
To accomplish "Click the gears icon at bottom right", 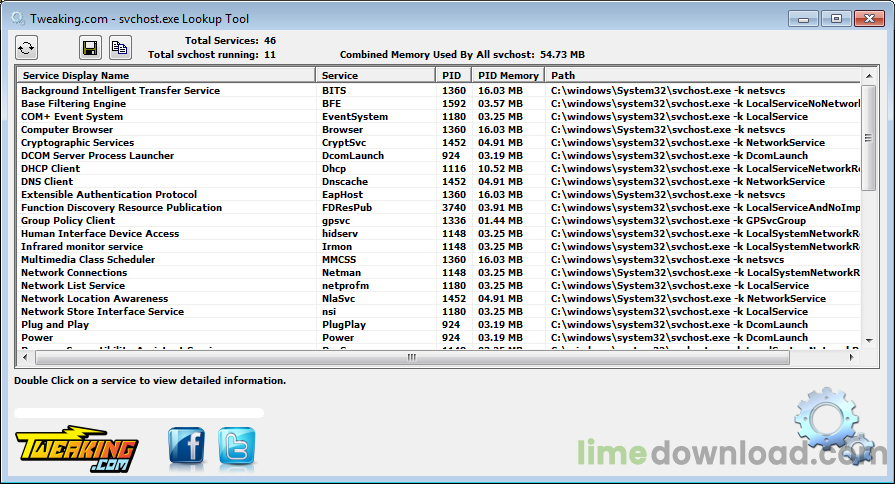I will point(832,427).
